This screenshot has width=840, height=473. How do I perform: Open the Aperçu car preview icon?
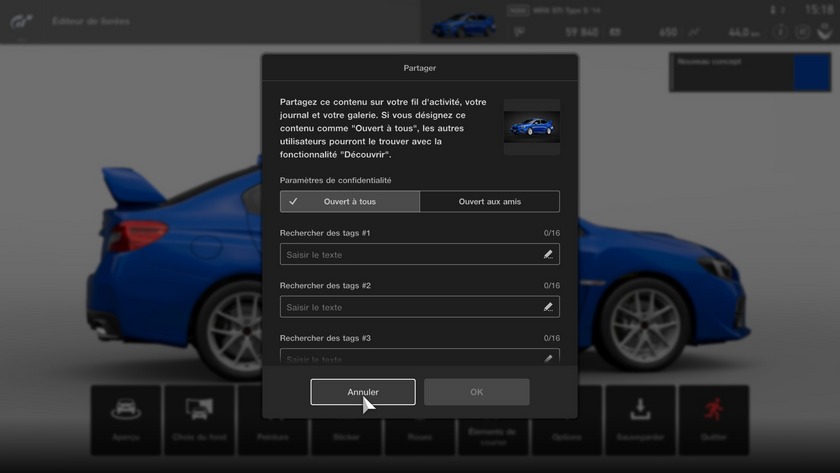(126, 410)
